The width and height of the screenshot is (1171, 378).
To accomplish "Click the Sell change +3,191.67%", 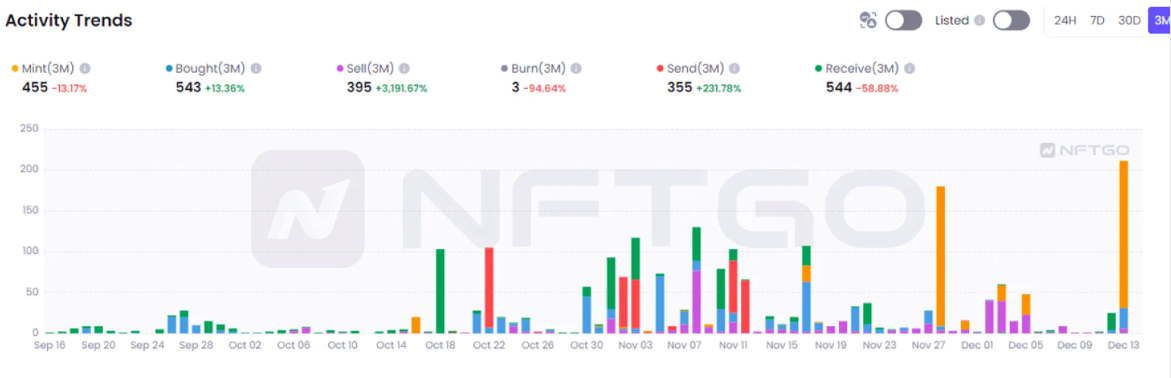I will tap(401, 88).
